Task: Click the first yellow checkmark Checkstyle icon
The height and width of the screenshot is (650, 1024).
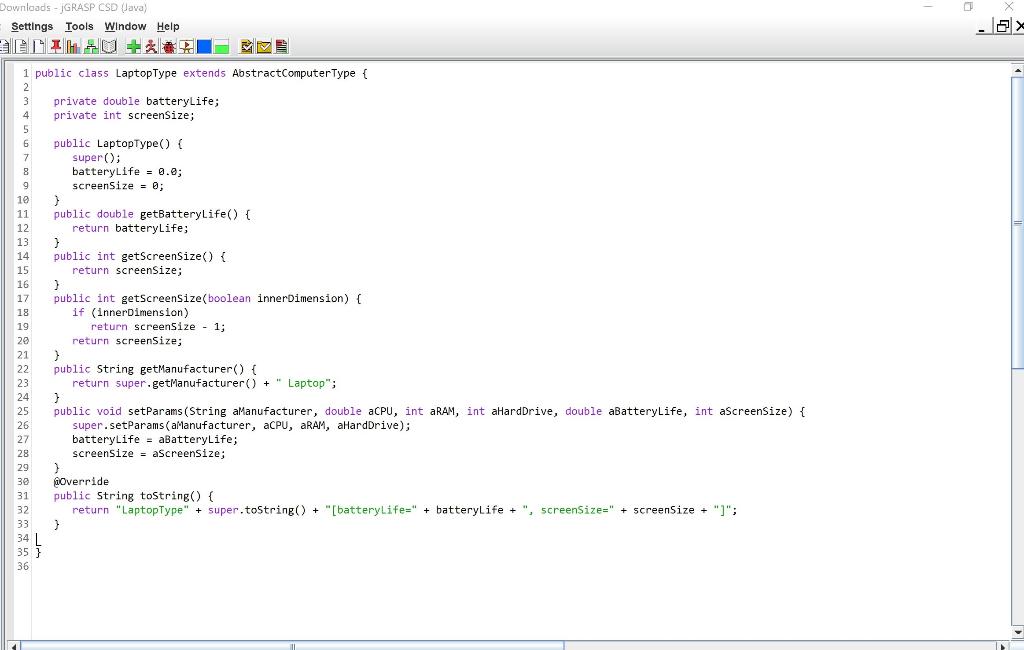Action: click(247, 46)
